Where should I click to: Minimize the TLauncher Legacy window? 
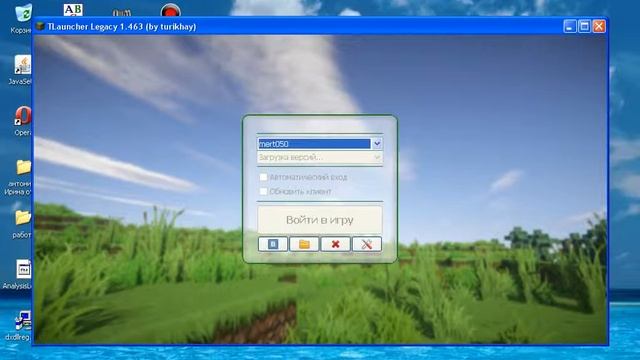tap(570, 27)
